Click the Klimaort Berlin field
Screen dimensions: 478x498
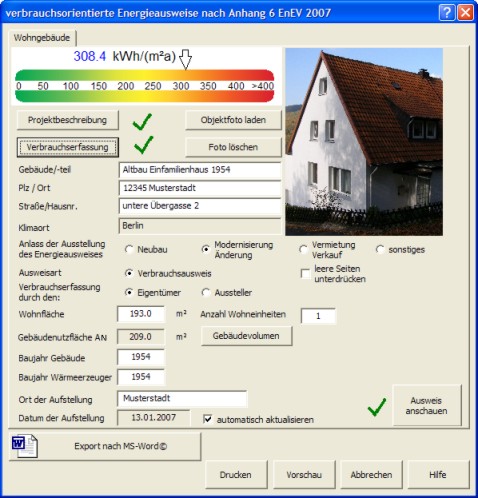[x=200, y=226]
